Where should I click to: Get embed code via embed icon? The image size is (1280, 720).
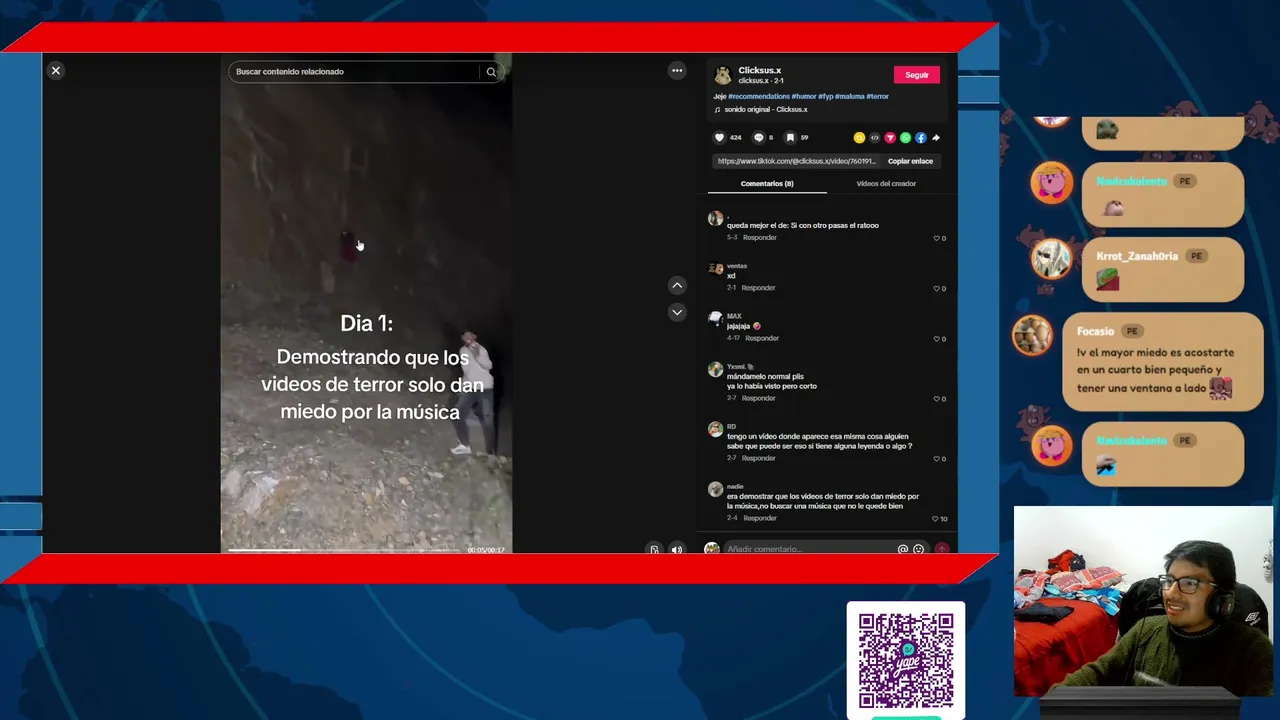[875, 138]
